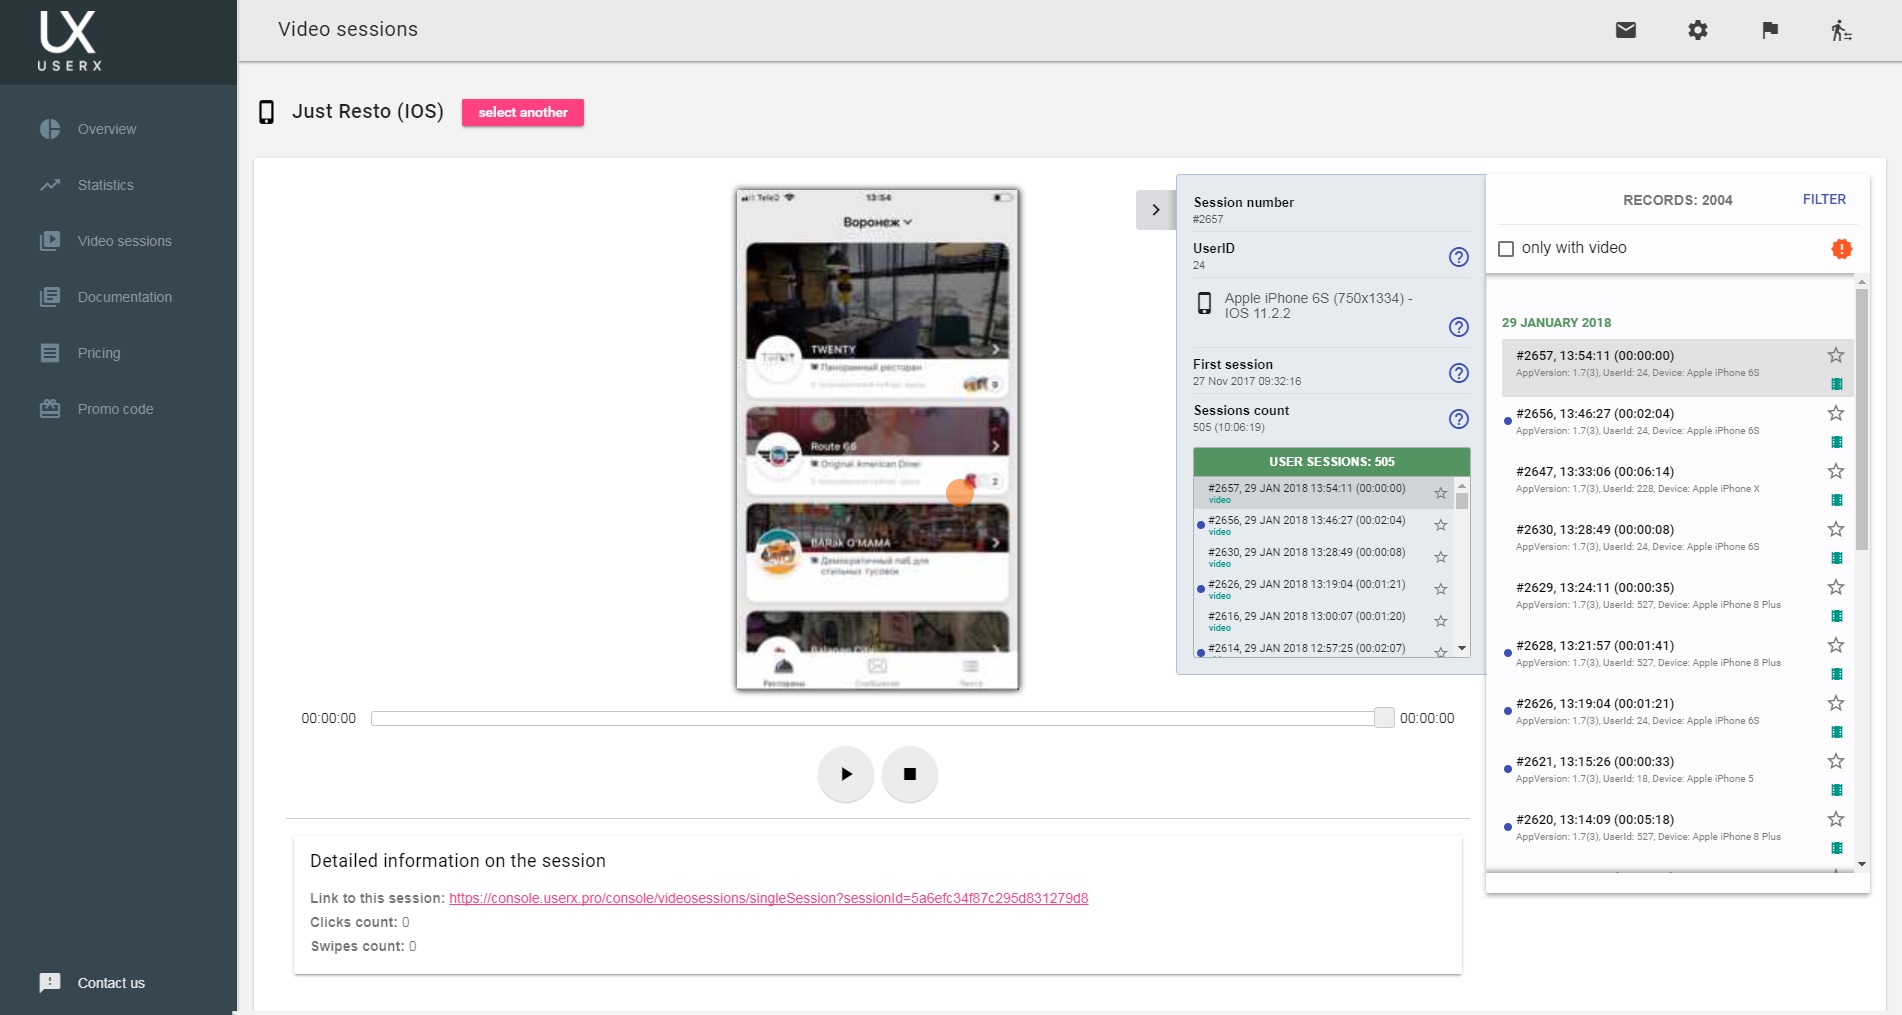
Task: Toggle only with video checkbox
Action: click(1506, 249)
